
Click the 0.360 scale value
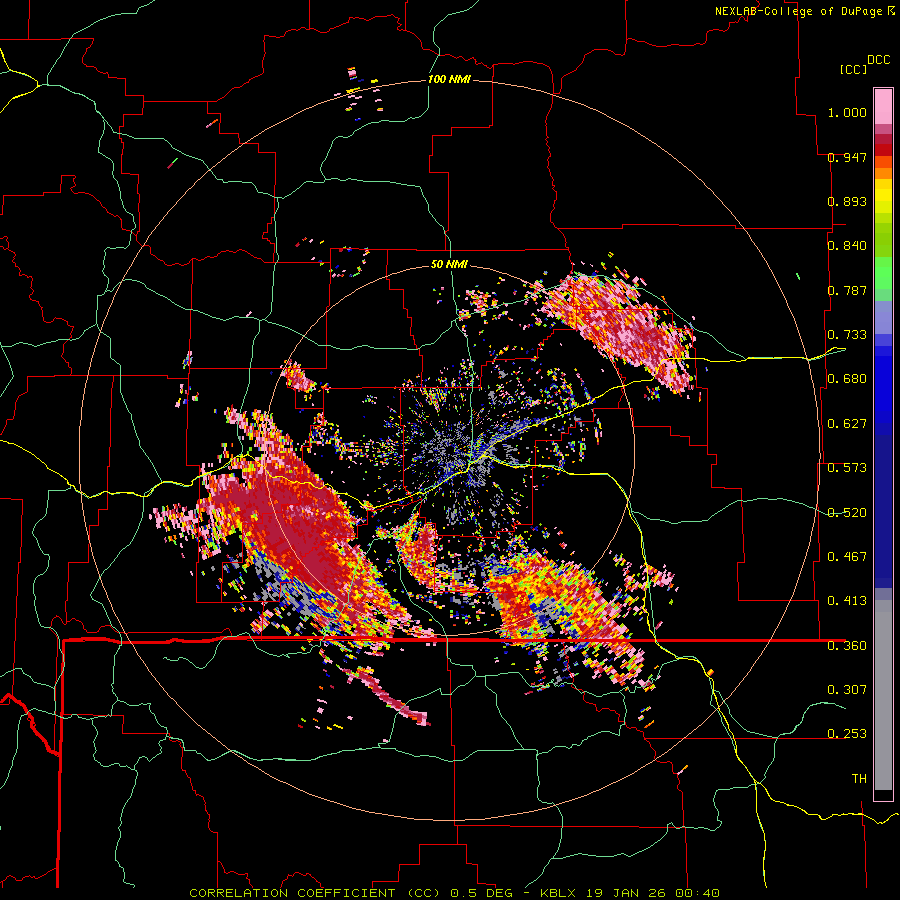coord(847,646)
